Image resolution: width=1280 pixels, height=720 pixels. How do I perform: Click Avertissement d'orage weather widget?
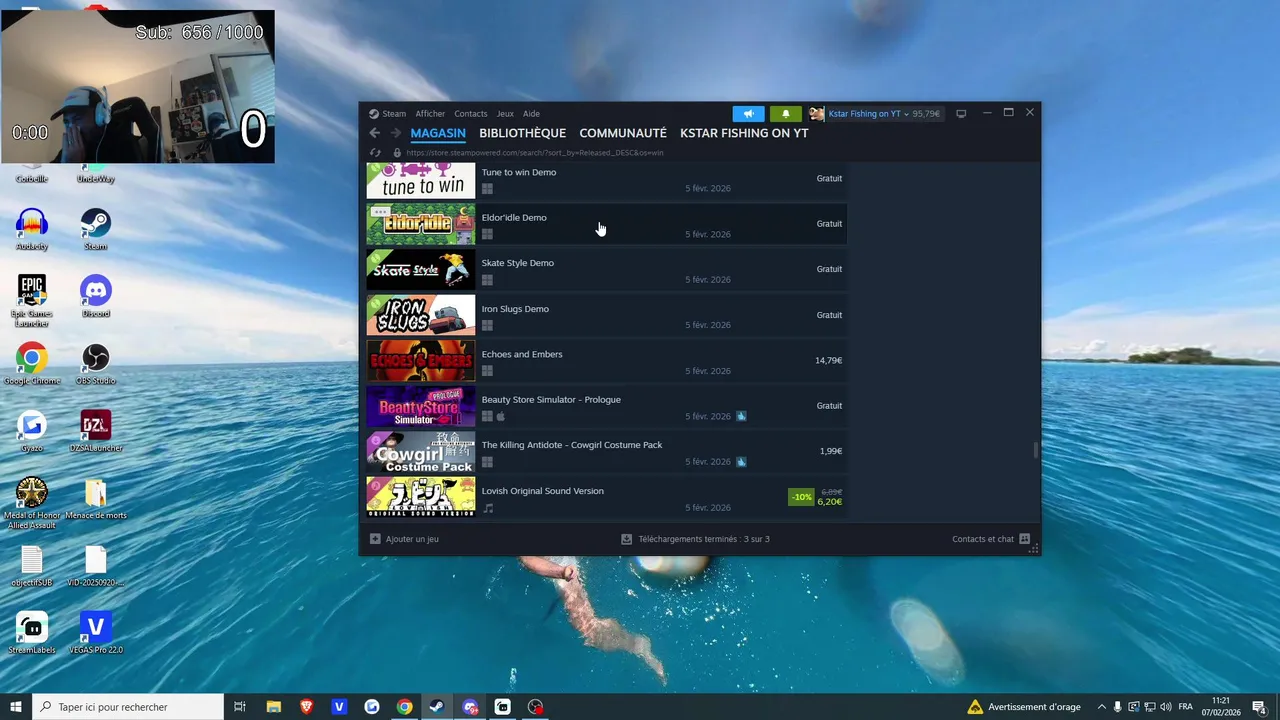(1024, 707)
